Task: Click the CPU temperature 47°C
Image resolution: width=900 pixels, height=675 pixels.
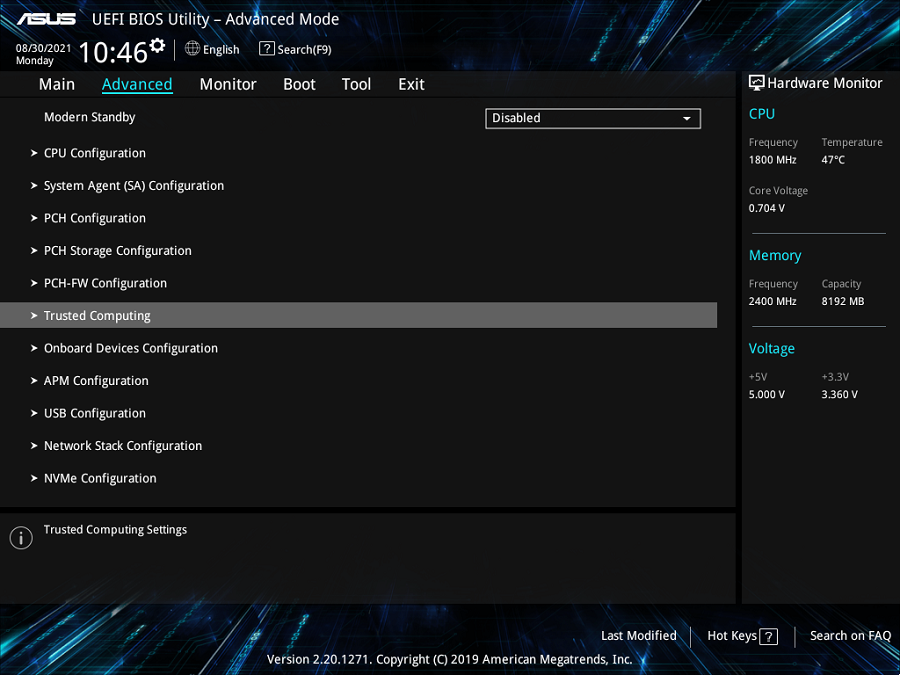Action: tap(833, 160)
